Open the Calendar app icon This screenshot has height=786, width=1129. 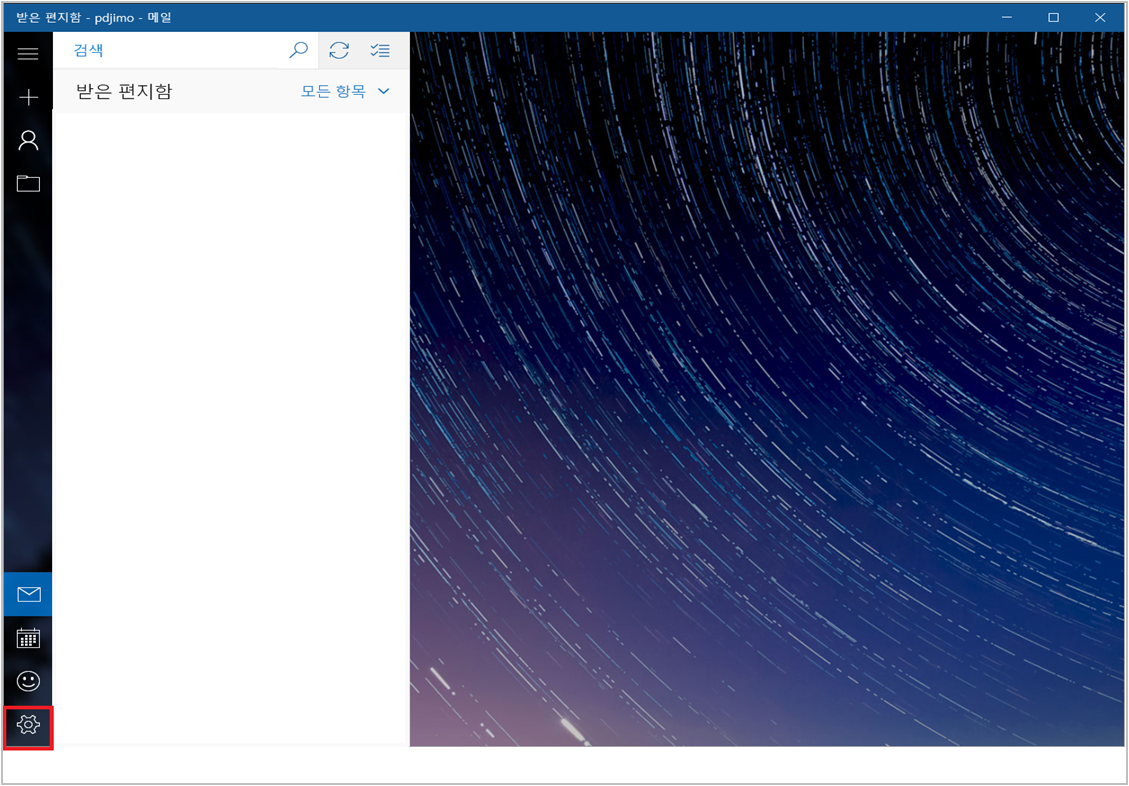[x=28, y=638]
